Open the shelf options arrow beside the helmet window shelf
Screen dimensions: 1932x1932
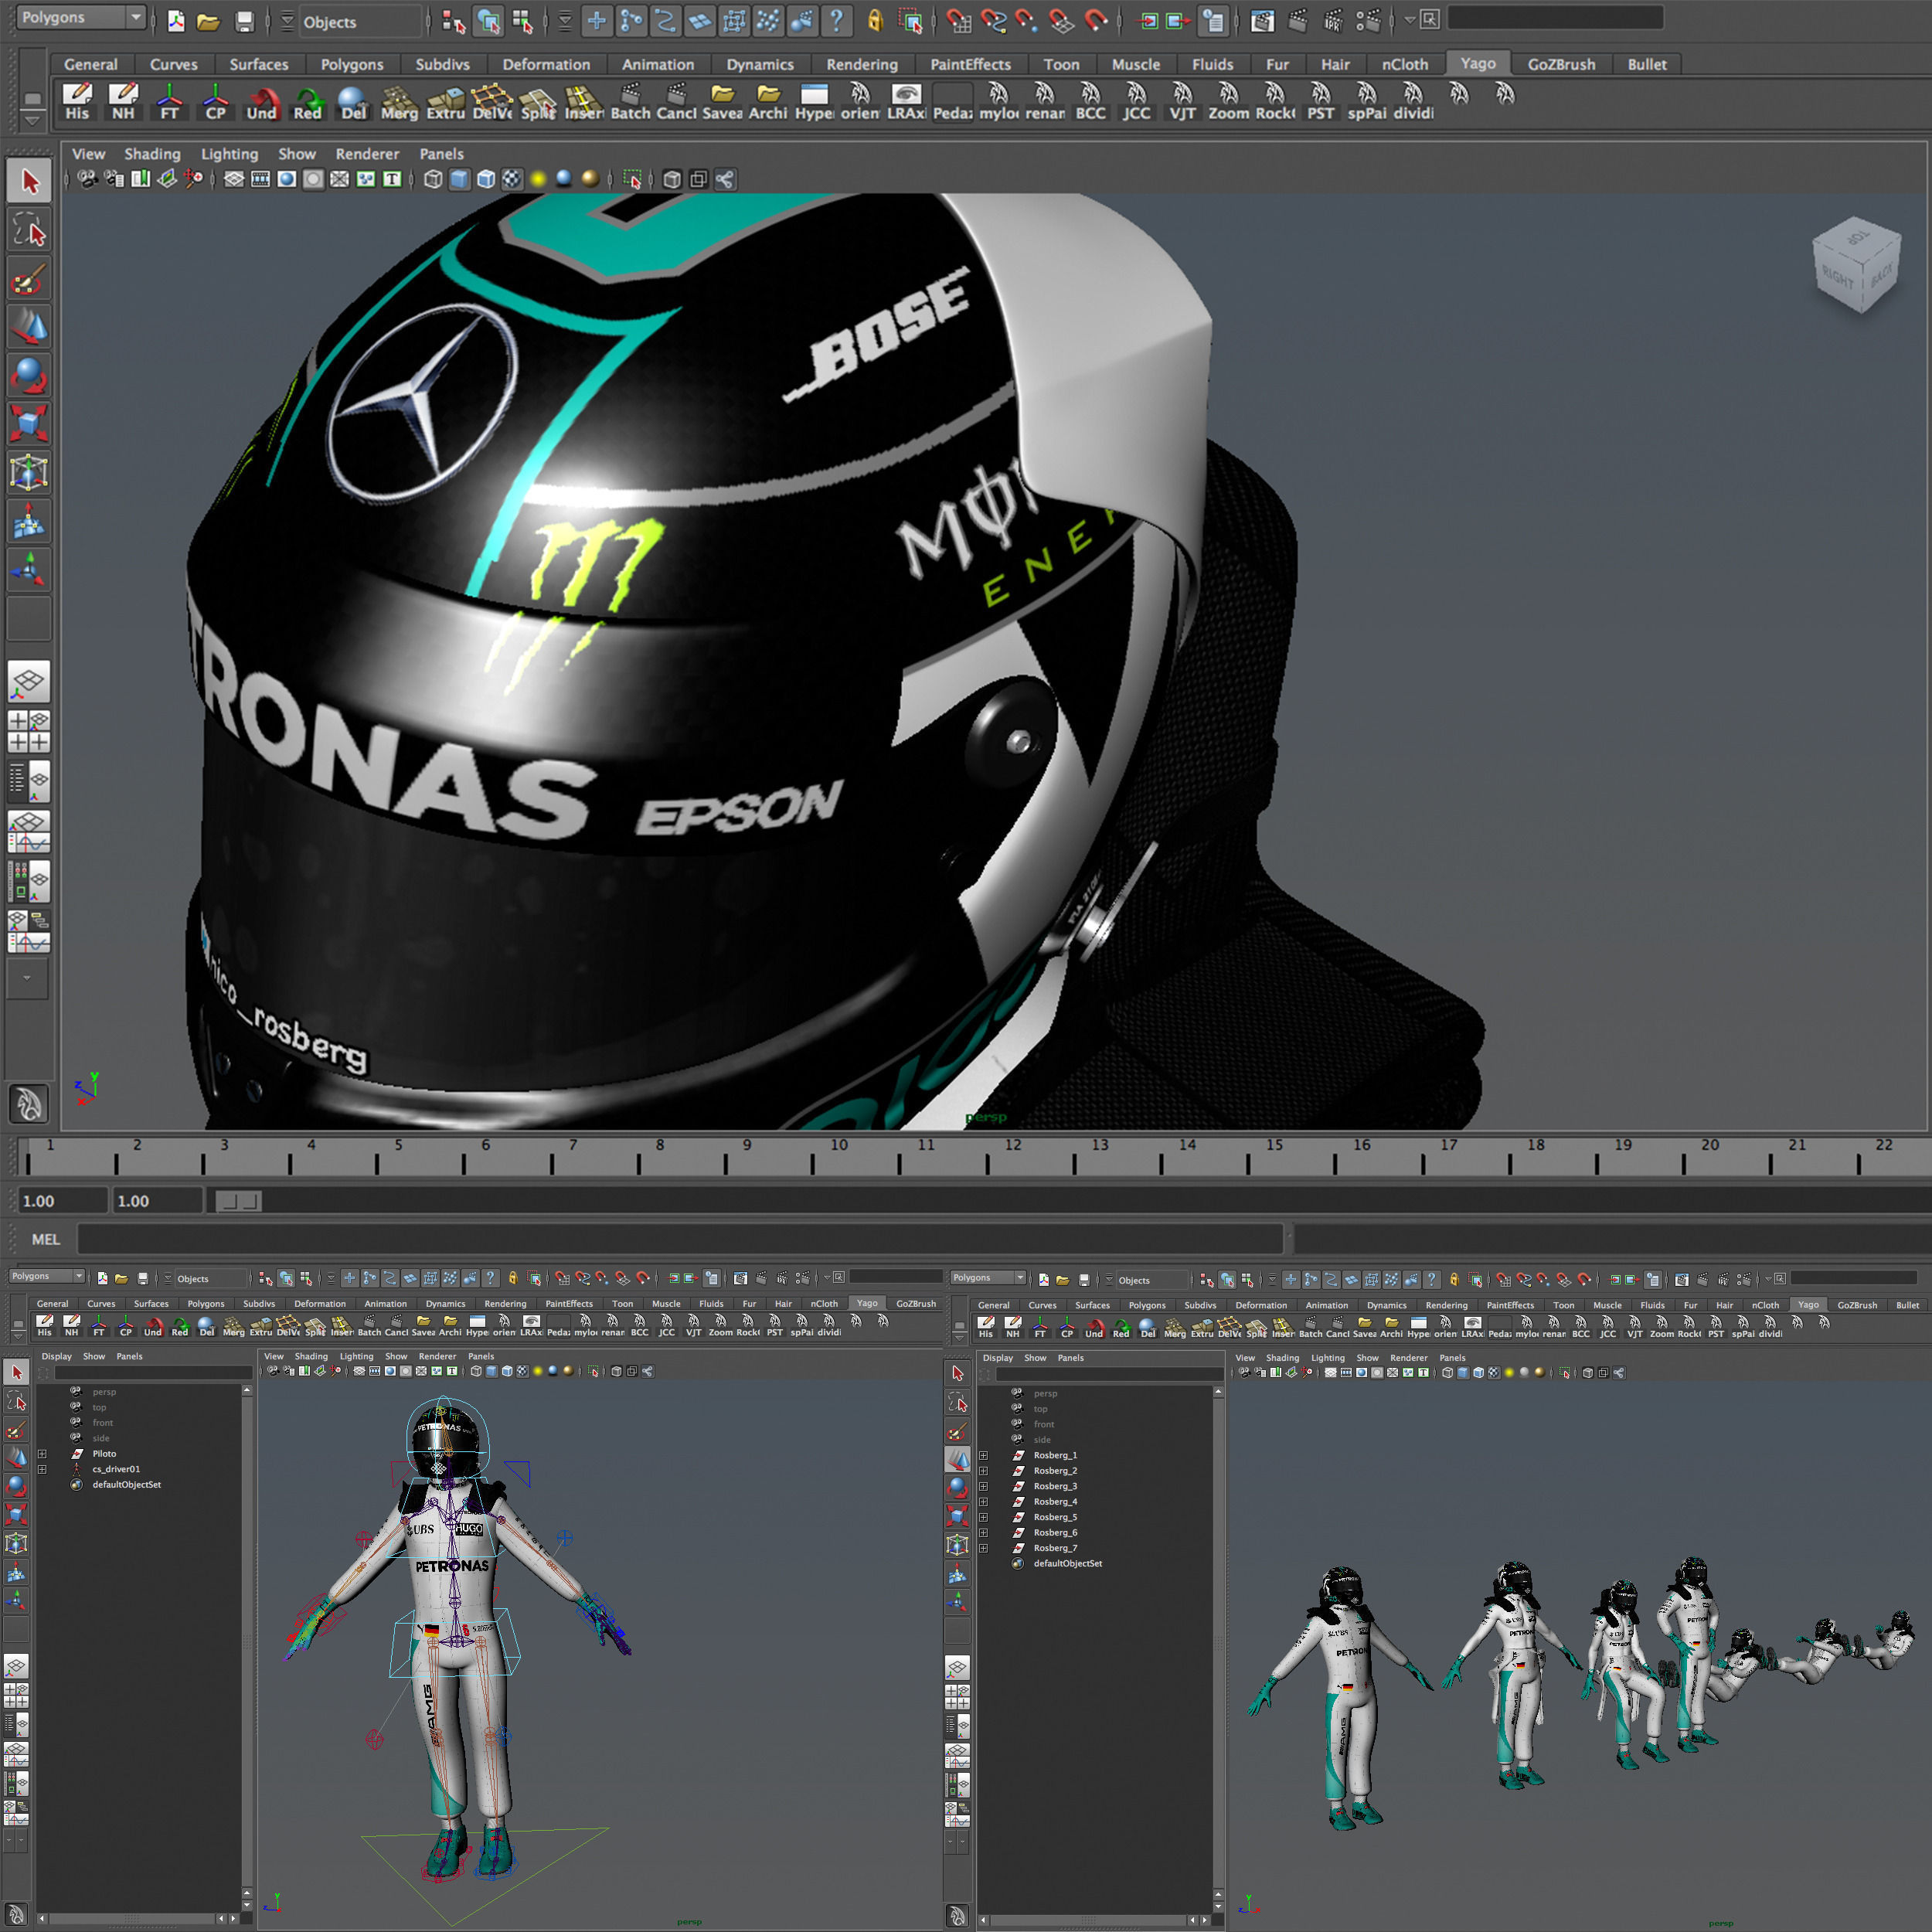pos(32,120)
